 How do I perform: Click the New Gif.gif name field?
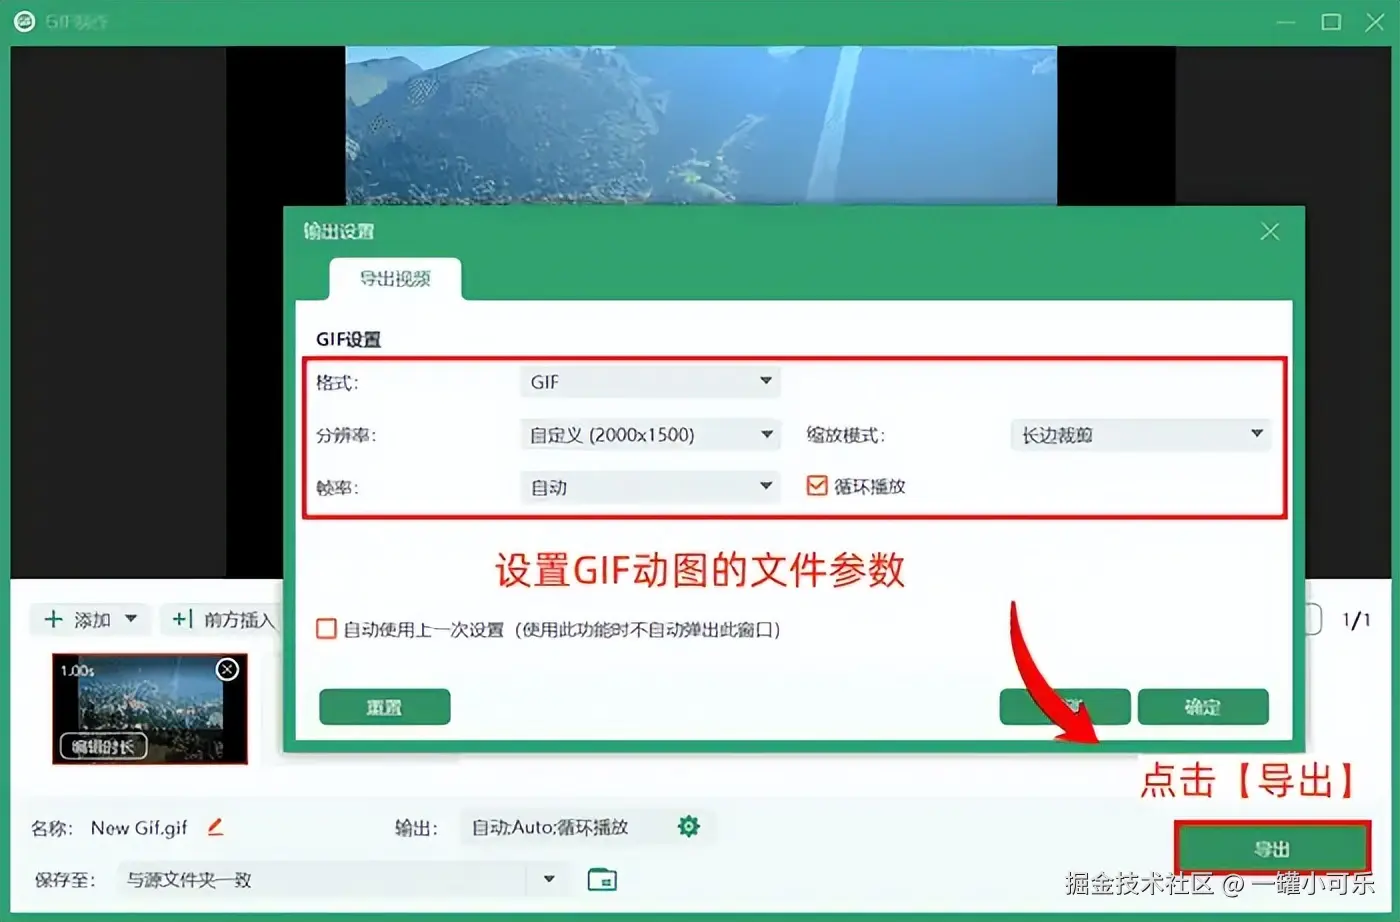[x=139, y=828]
